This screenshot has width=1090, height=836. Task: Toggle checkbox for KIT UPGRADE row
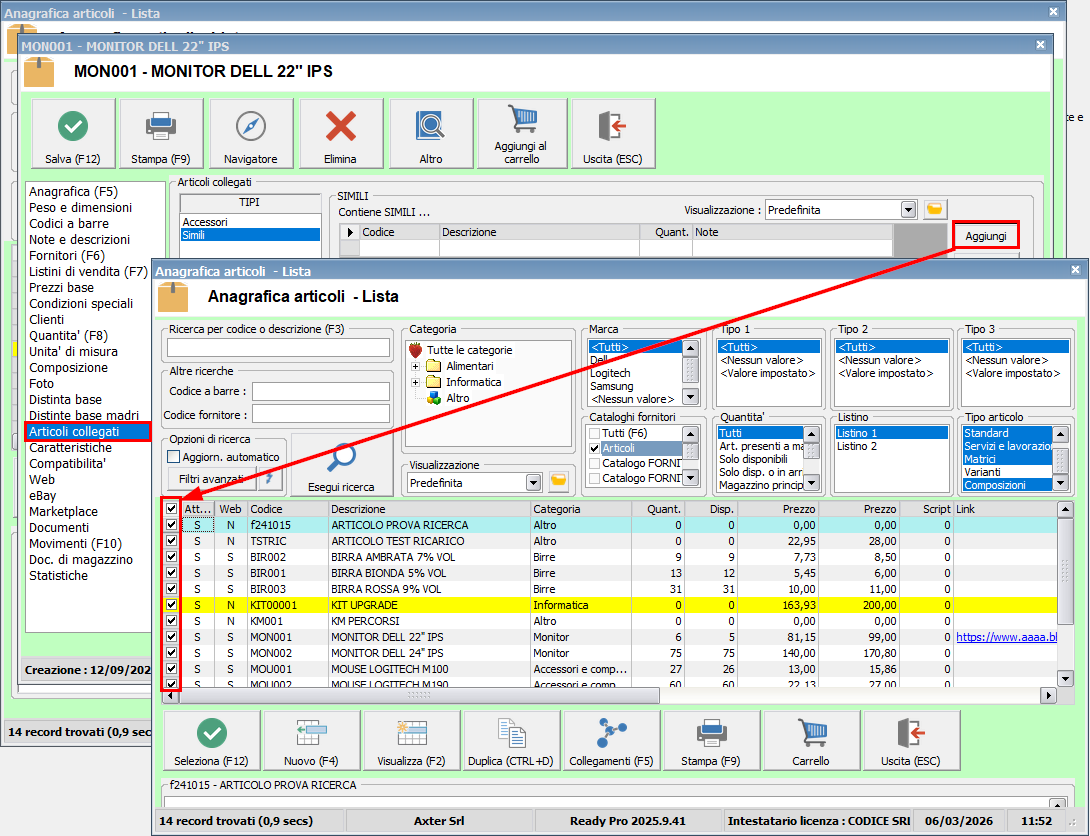(172, 605)
